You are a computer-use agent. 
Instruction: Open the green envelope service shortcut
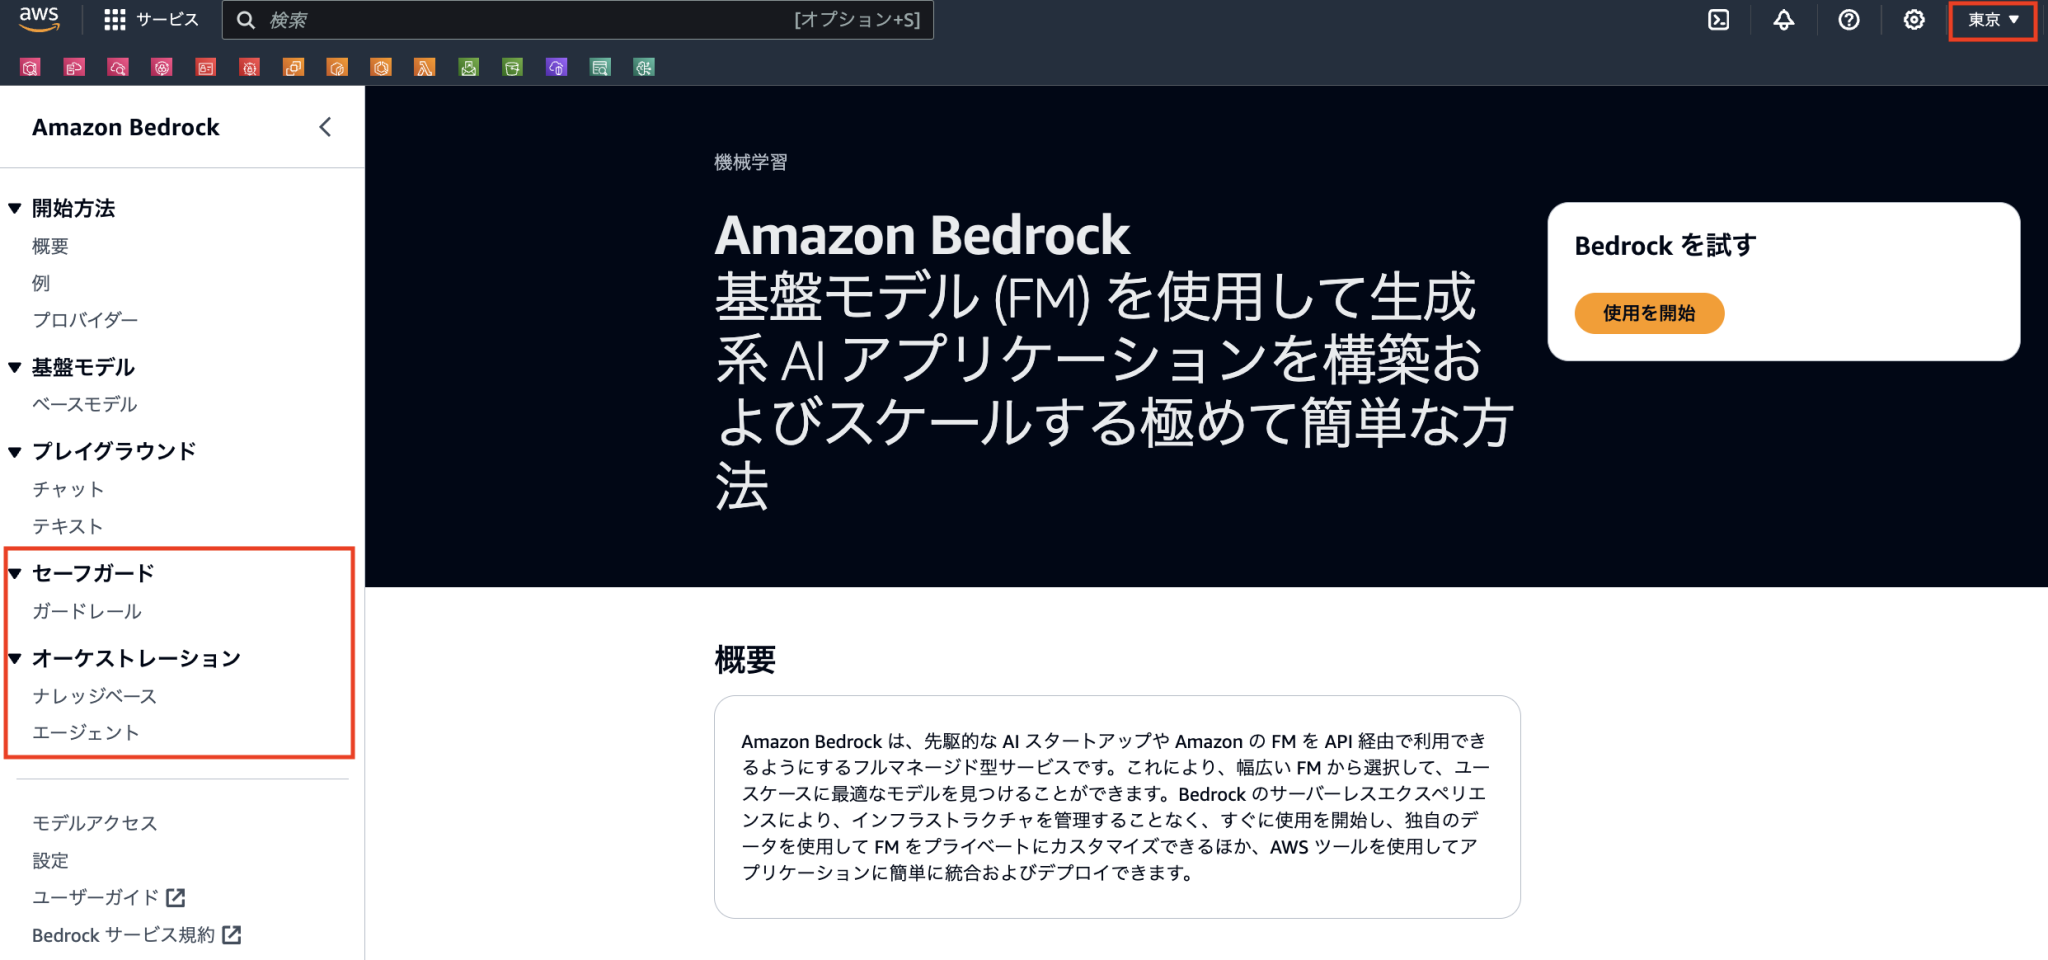click(x=468, y=67)
